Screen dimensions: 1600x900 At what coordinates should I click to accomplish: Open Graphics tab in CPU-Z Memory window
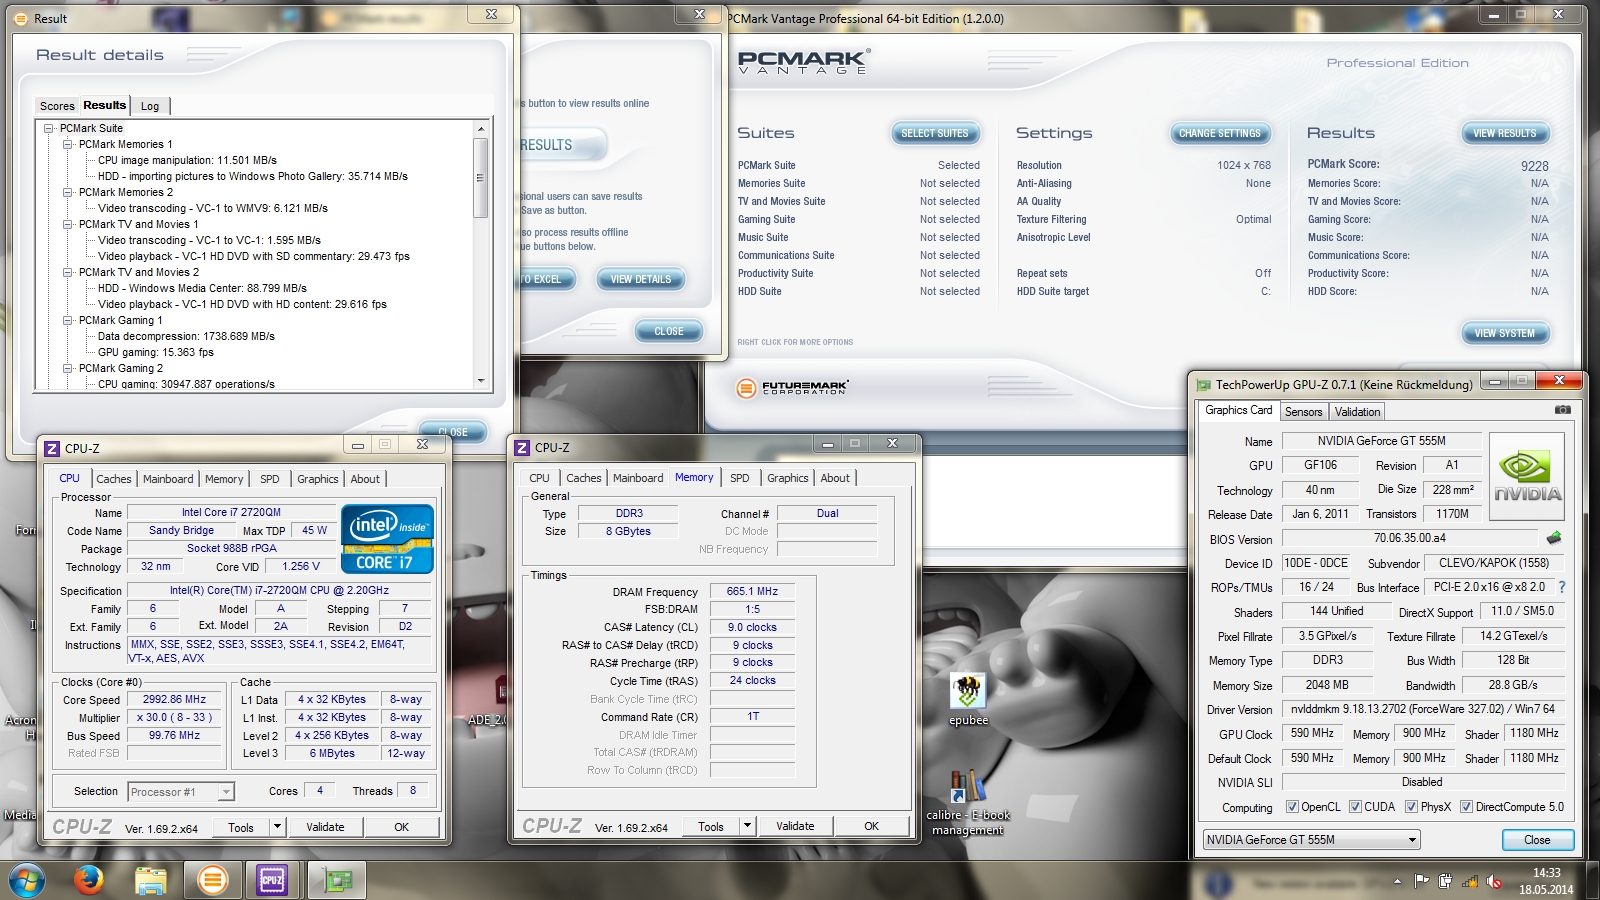(788, 478)
